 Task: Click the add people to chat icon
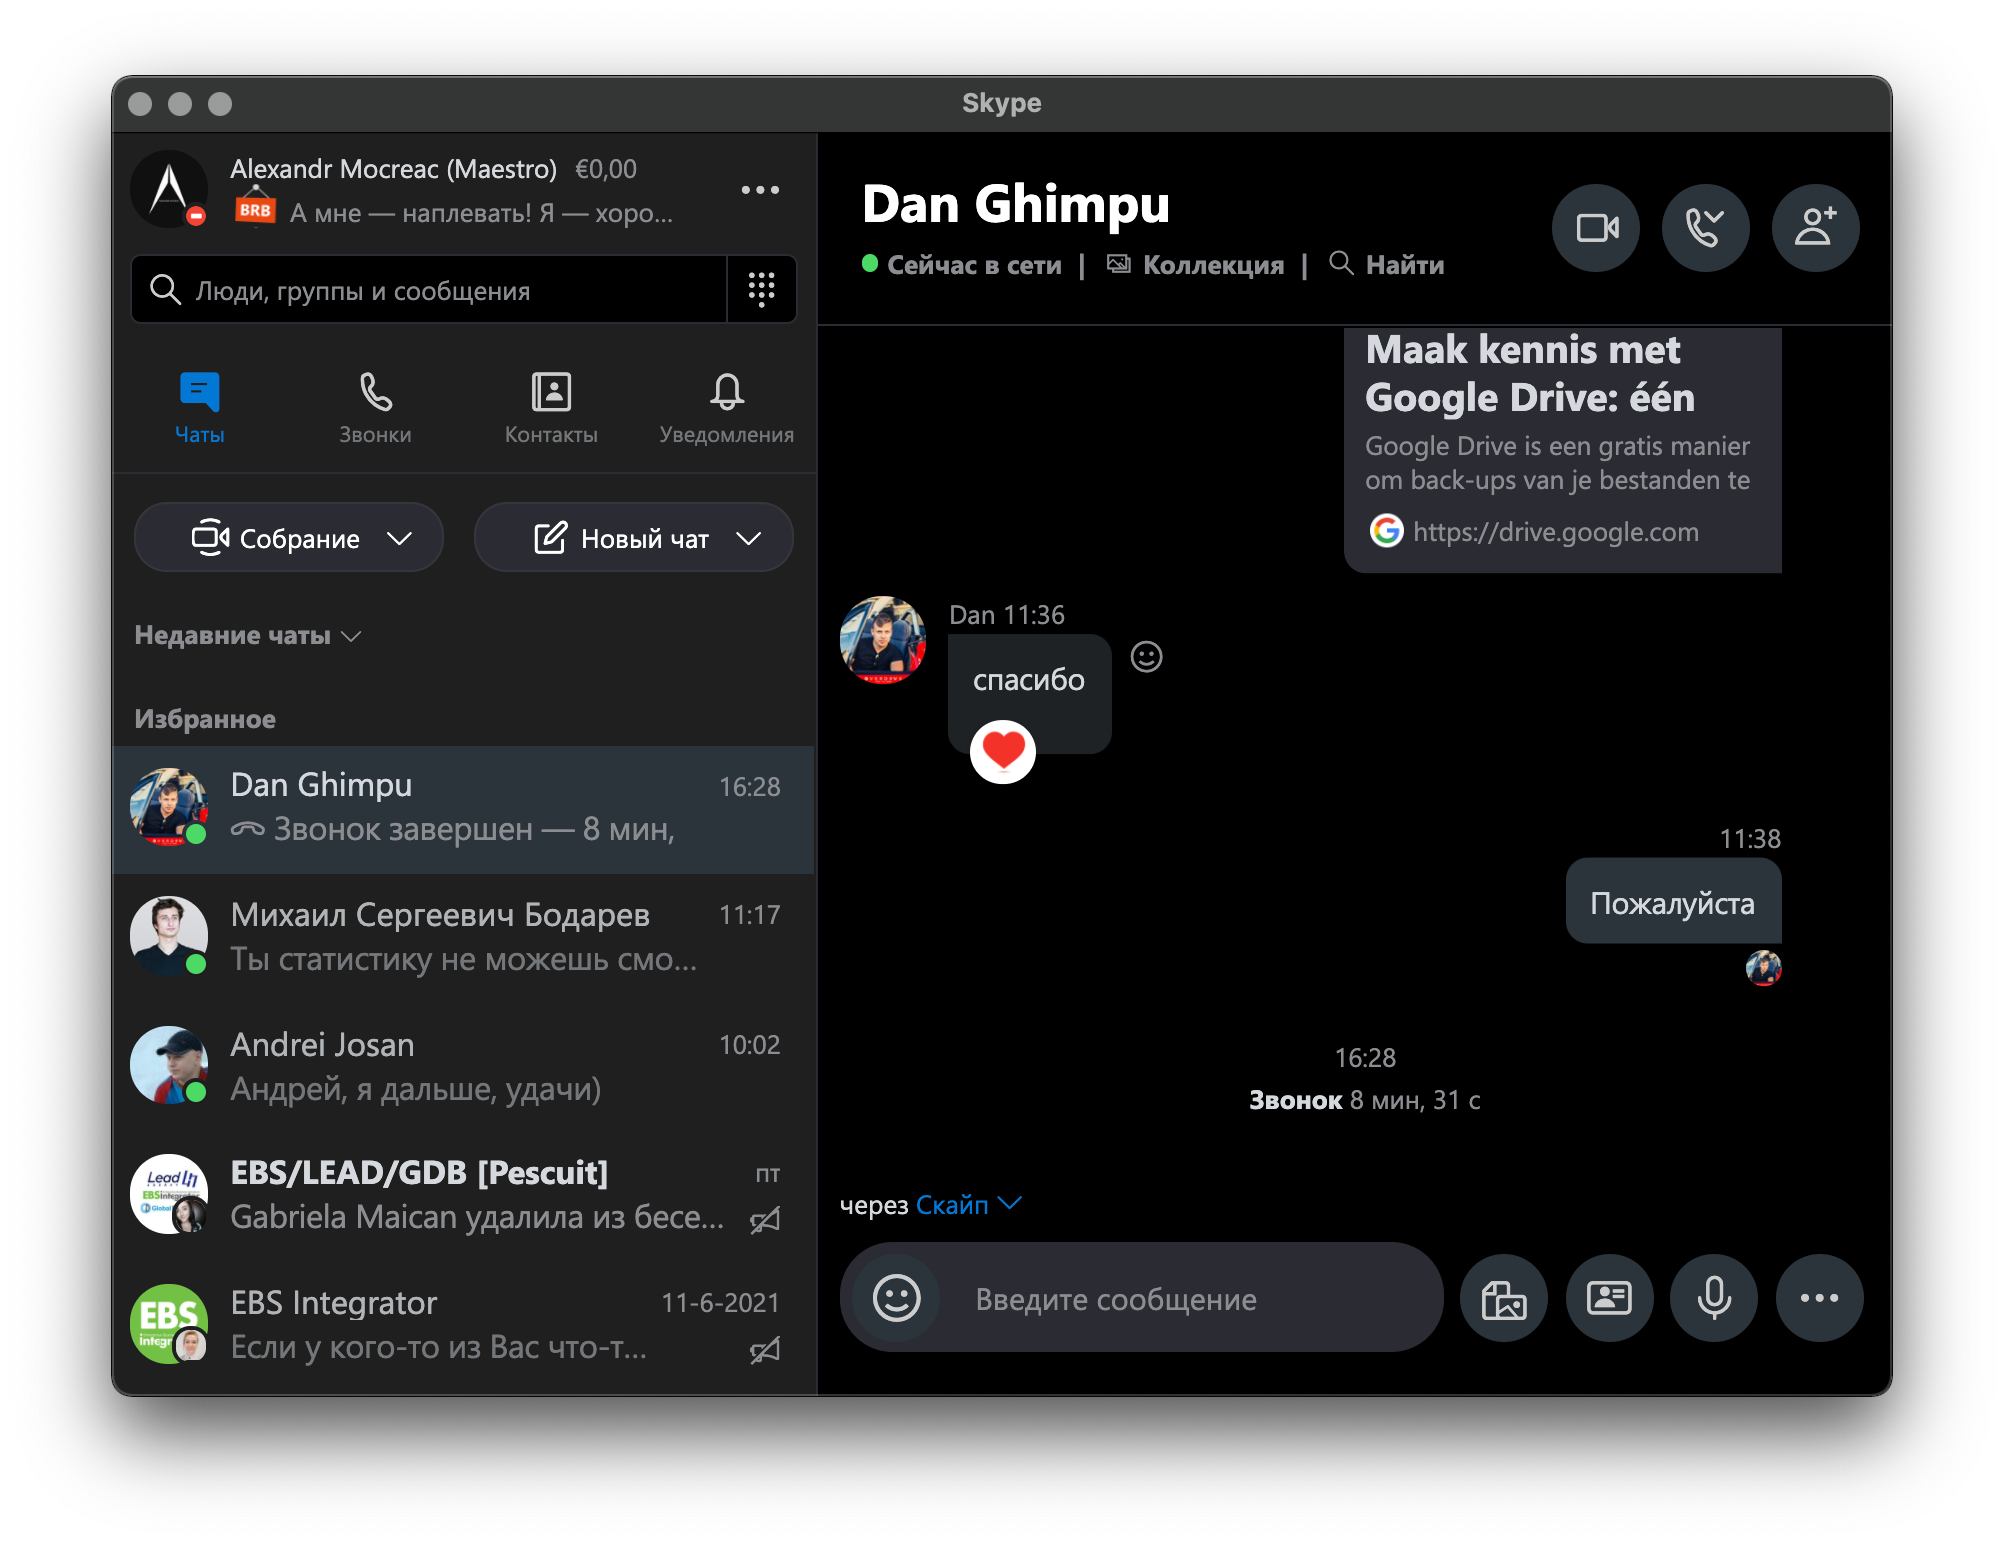pyautogui.click(x=1815, y=229)
